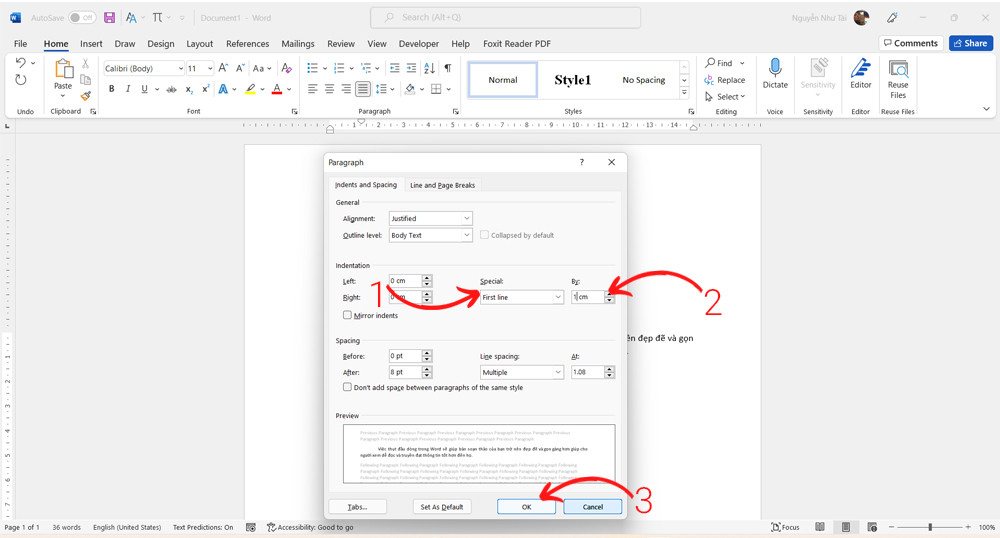The image size is (1000, 538).
Task: Apply Strikethrough to text
Action: click(x=172, y=89)
